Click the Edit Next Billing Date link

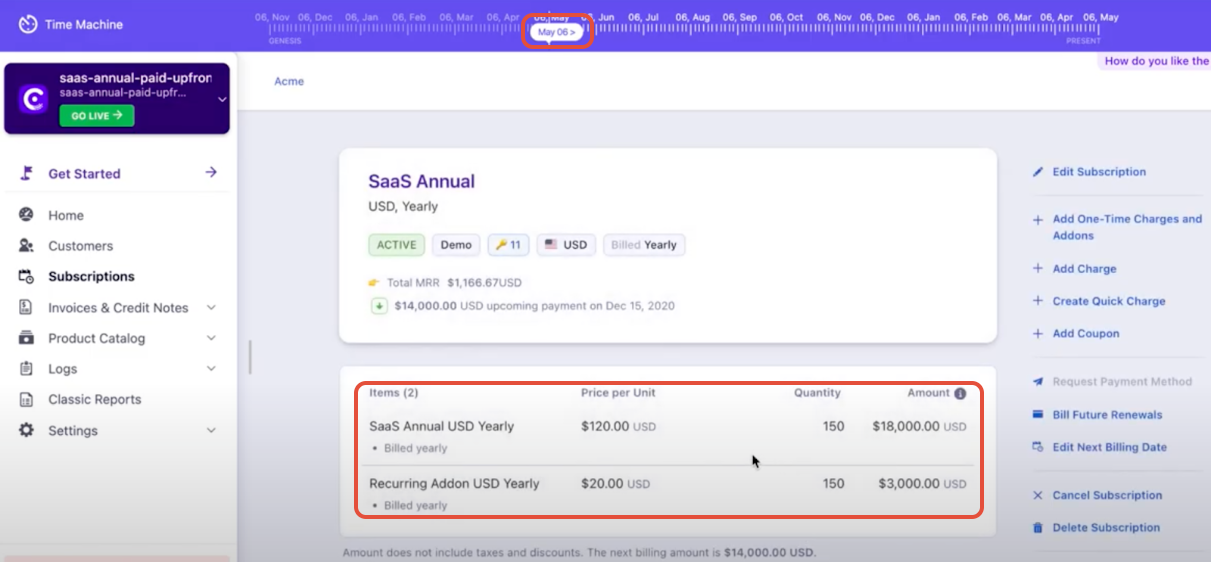point(1109,447)
